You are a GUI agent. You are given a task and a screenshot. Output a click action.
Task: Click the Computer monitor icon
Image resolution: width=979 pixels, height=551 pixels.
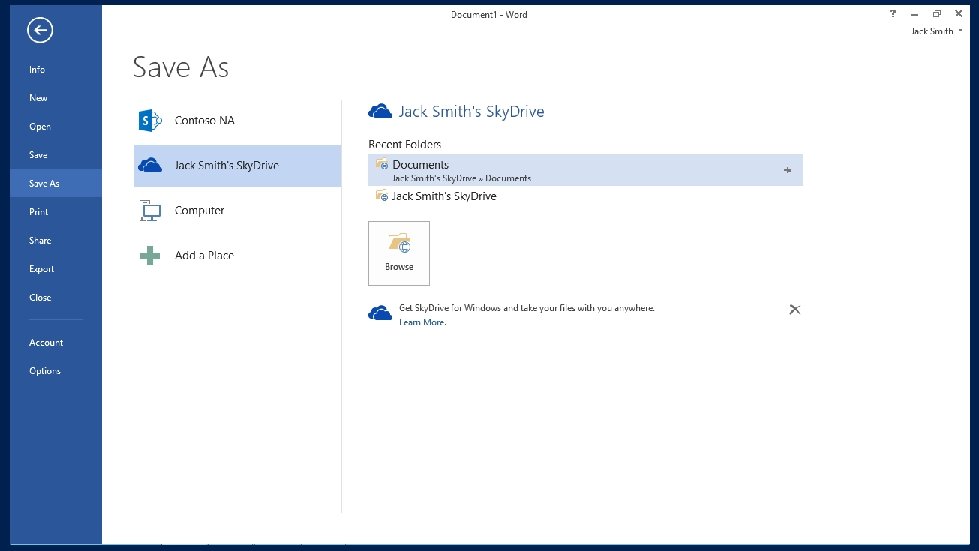point(150,211)
